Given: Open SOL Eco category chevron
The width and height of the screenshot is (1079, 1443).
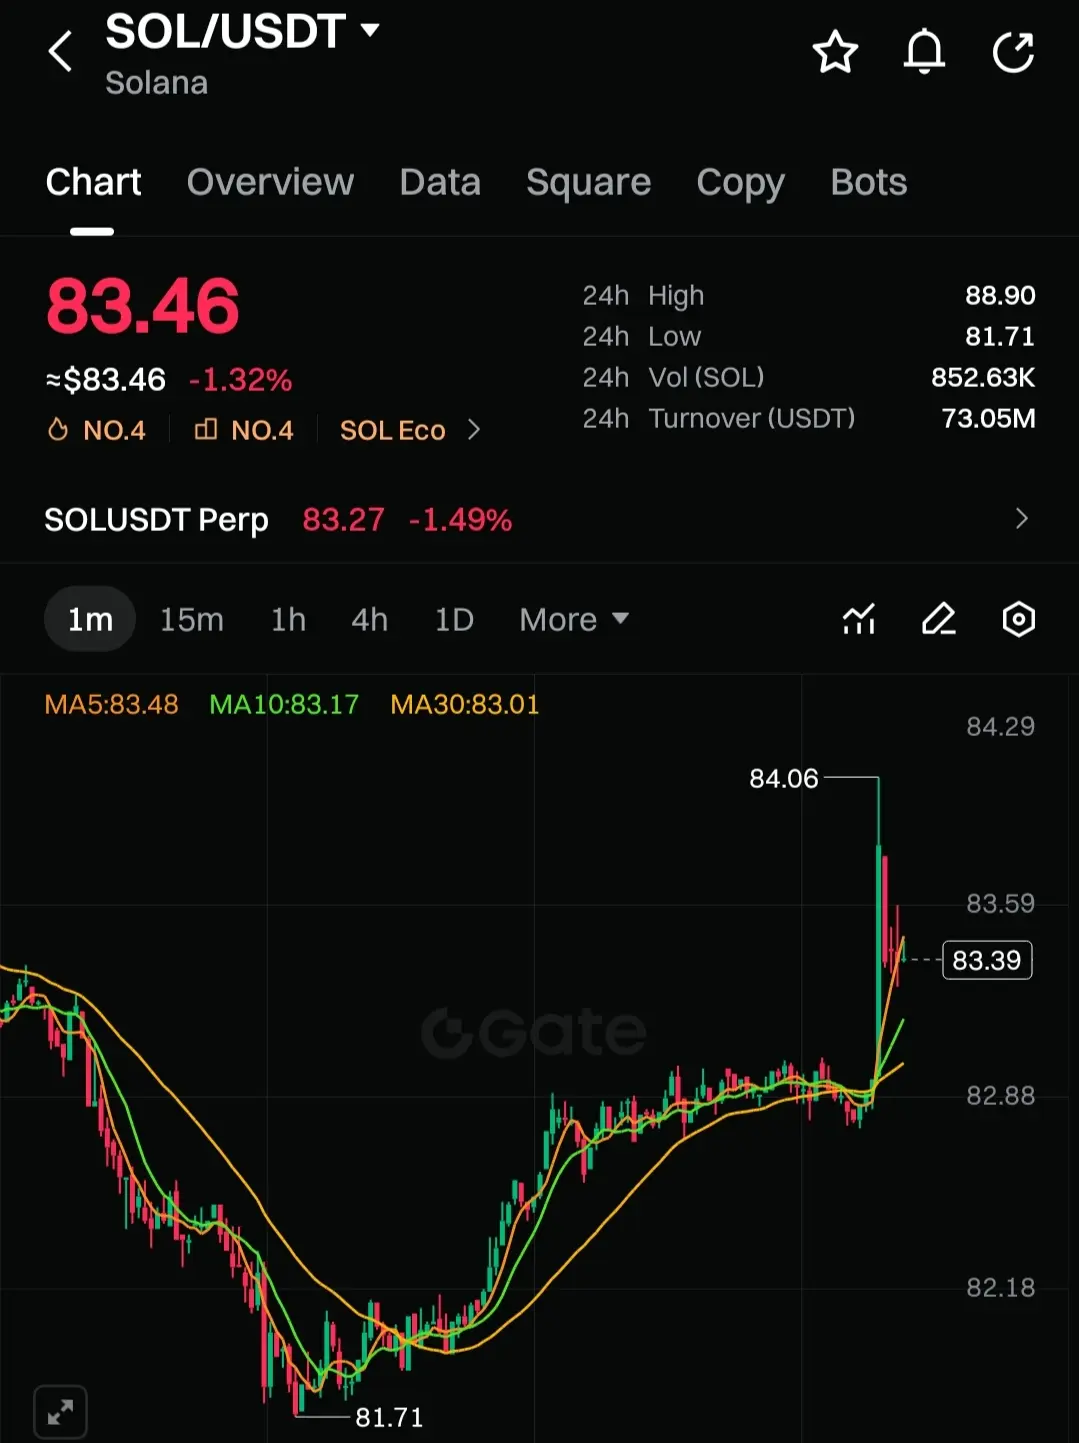Looking at the screenshot, I should (x=474, y=430).
